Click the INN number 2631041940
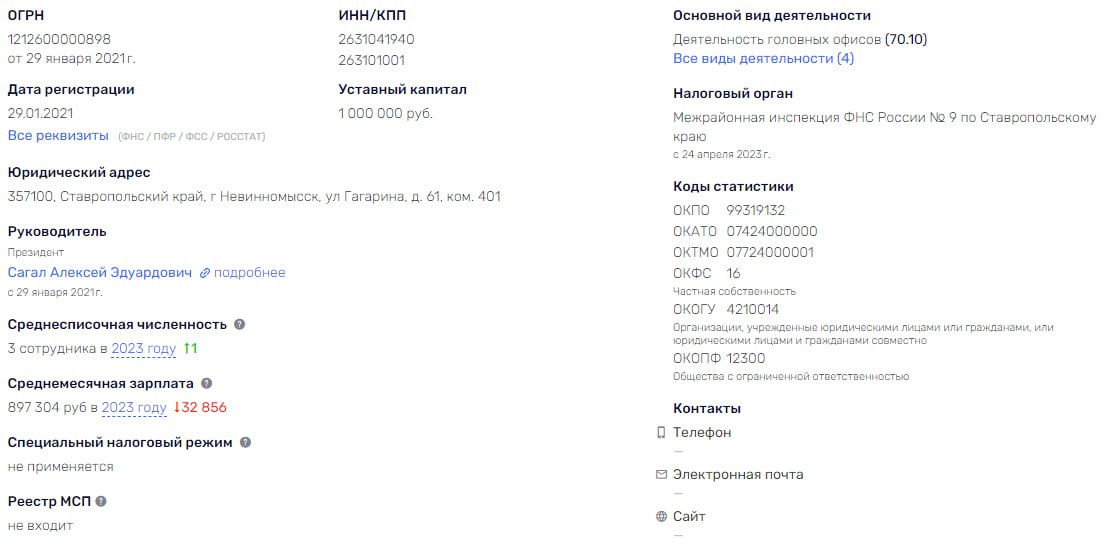Screen dimensions: 1109x554 tap(376, 40)
